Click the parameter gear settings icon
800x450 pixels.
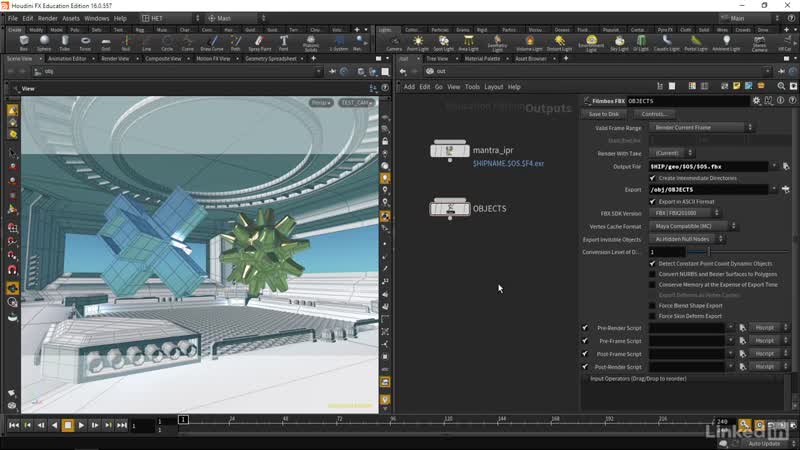pos(756,101)
